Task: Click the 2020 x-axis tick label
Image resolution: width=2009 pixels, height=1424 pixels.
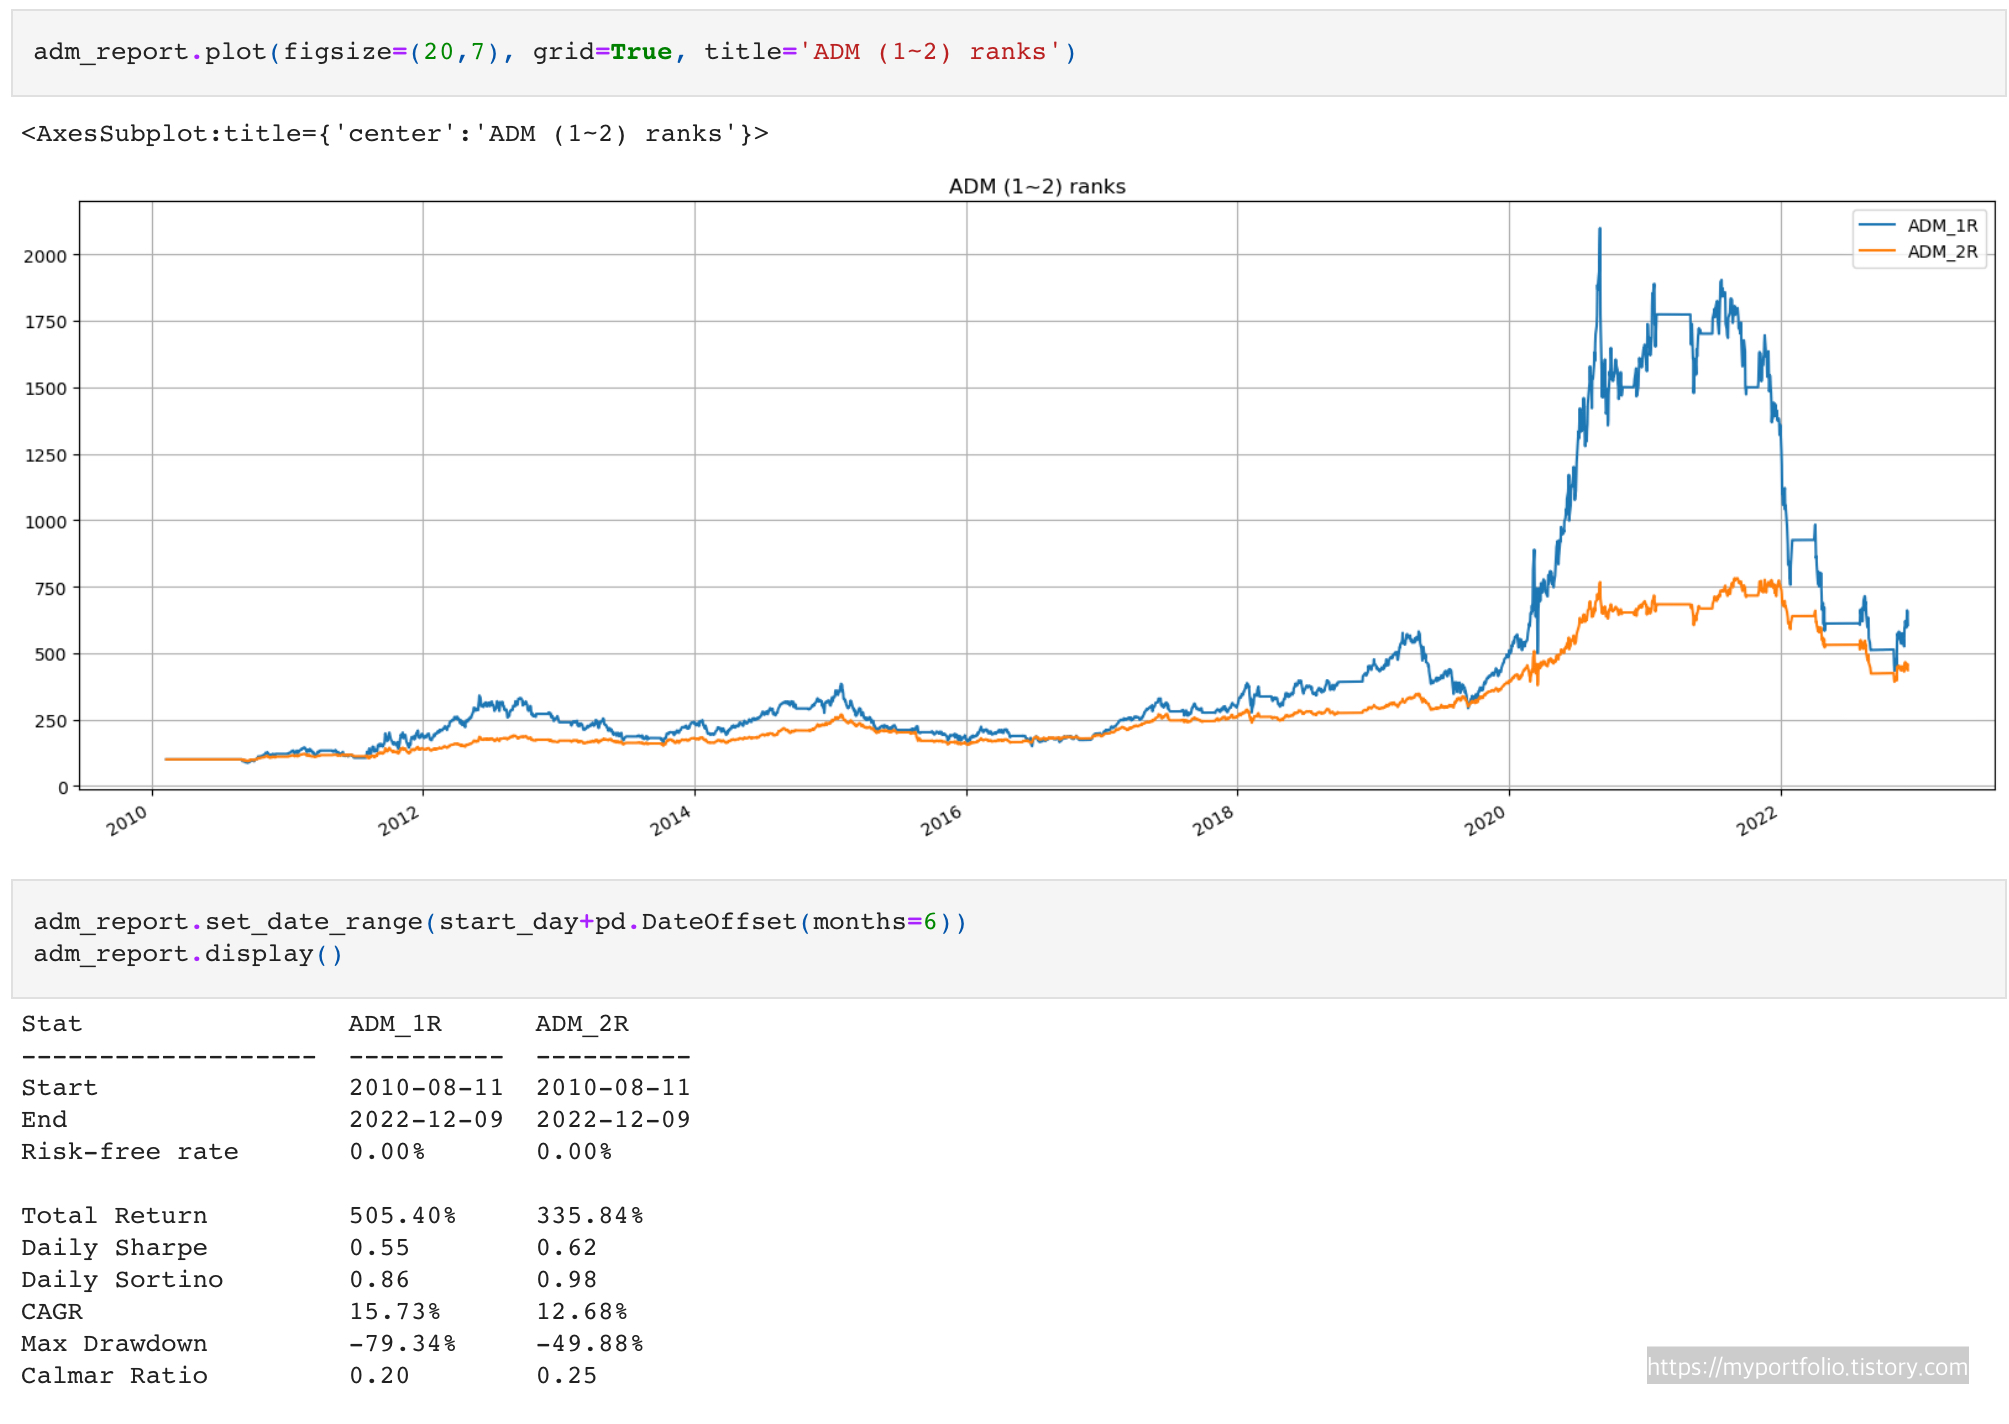Action: 1484,821
